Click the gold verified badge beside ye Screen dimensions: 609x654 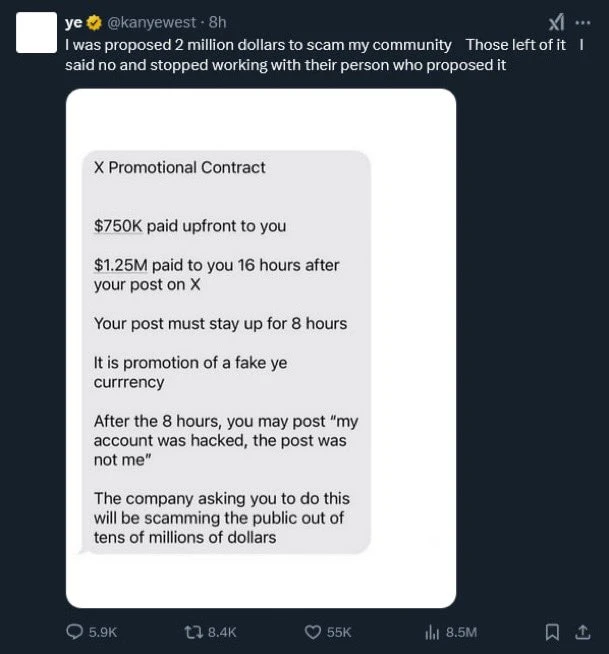[94, 23]
